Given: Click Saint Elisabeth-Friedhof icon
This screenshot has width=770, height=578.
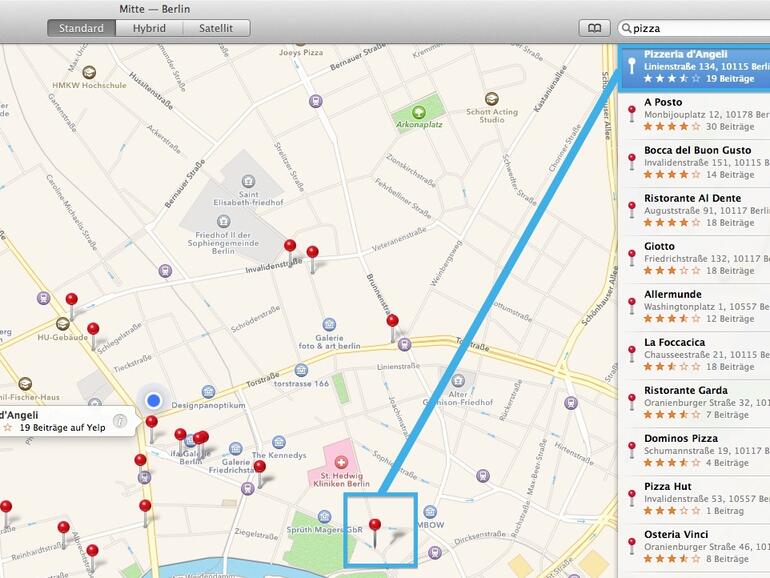Looking at the screenshot, I should (248, 181).
